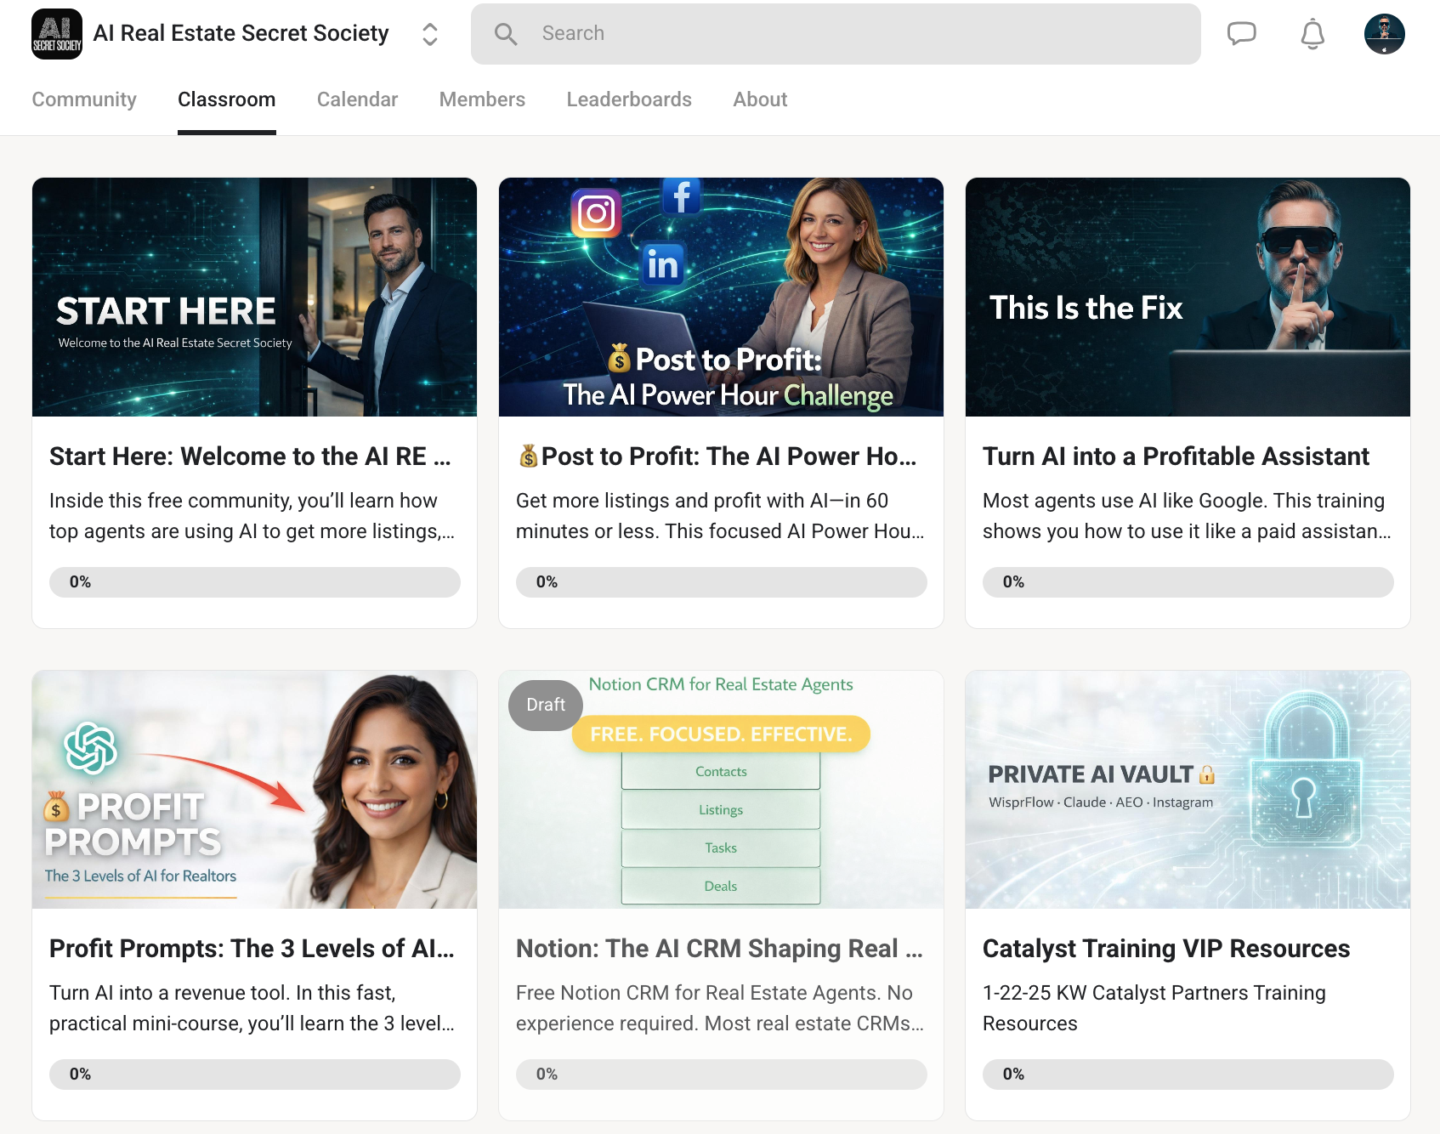Viewport: 1440px width, 1134px height.
Task: Go to the Calendar tab
Action: coord(357,100)
